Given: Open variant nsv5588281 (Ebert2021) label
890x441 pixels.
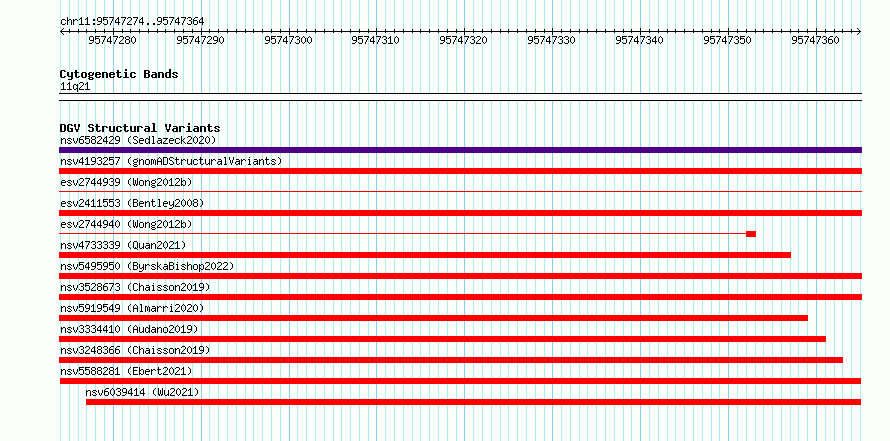Looking at the screenshot, I should (x=126, y=371).
